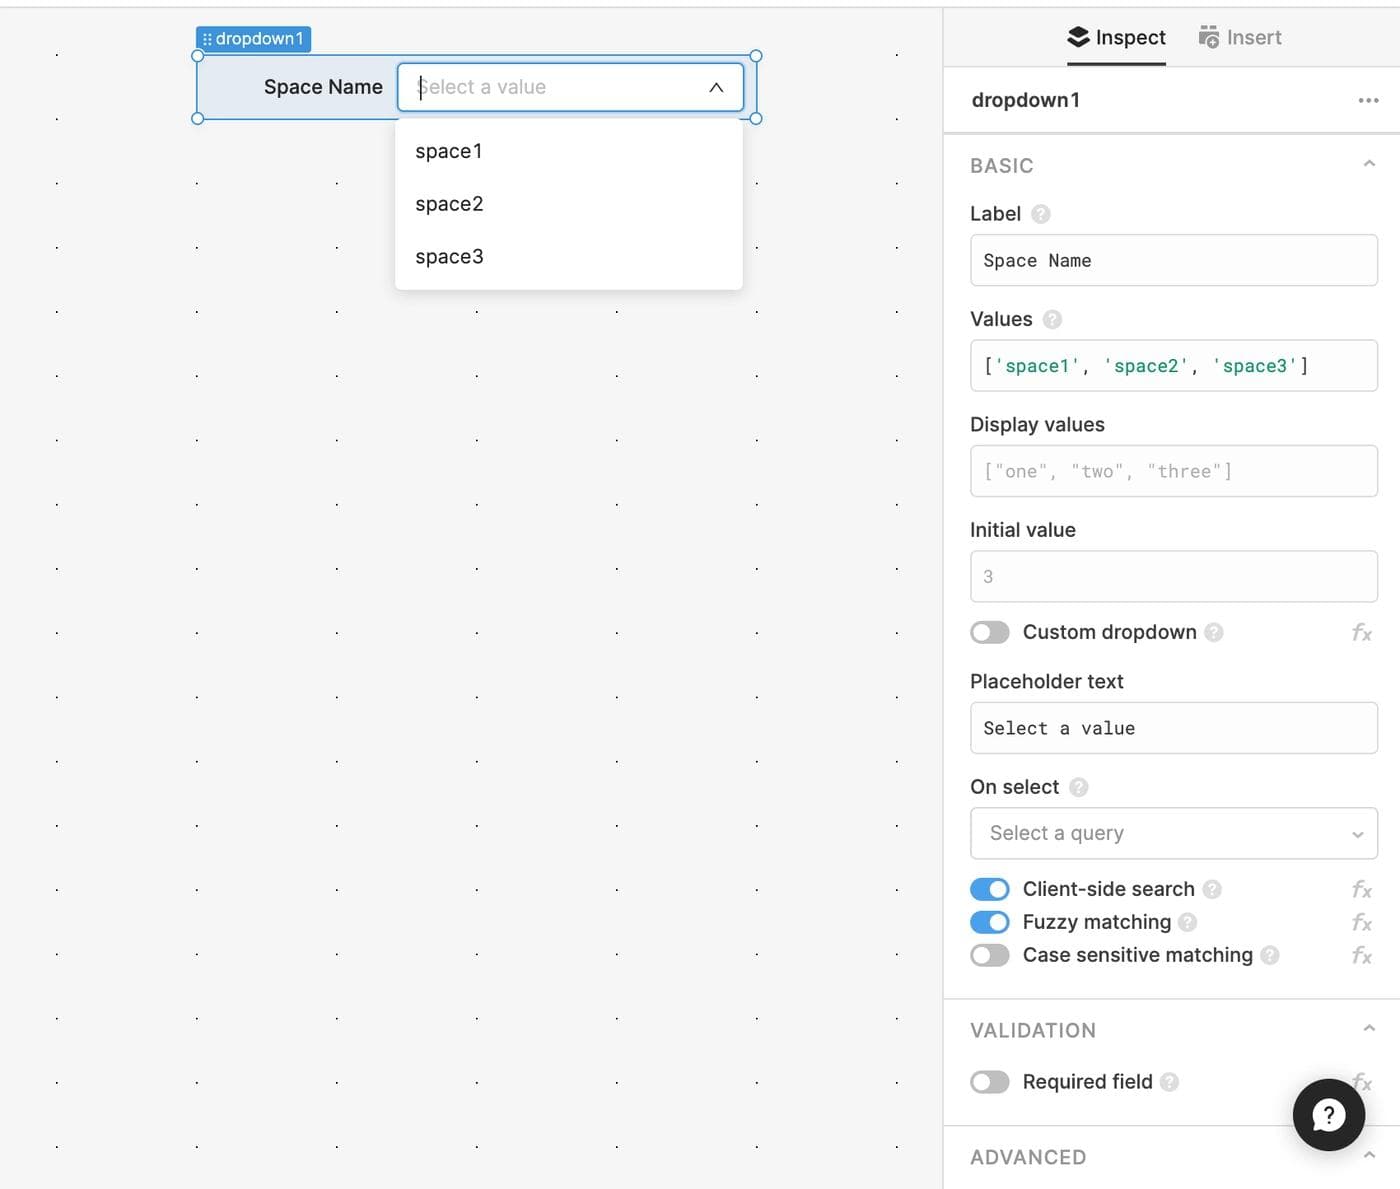Click the Placeholder text input field
Image resolution: width=1400 pixels, height=1189 pixels.
[1173, 728]
